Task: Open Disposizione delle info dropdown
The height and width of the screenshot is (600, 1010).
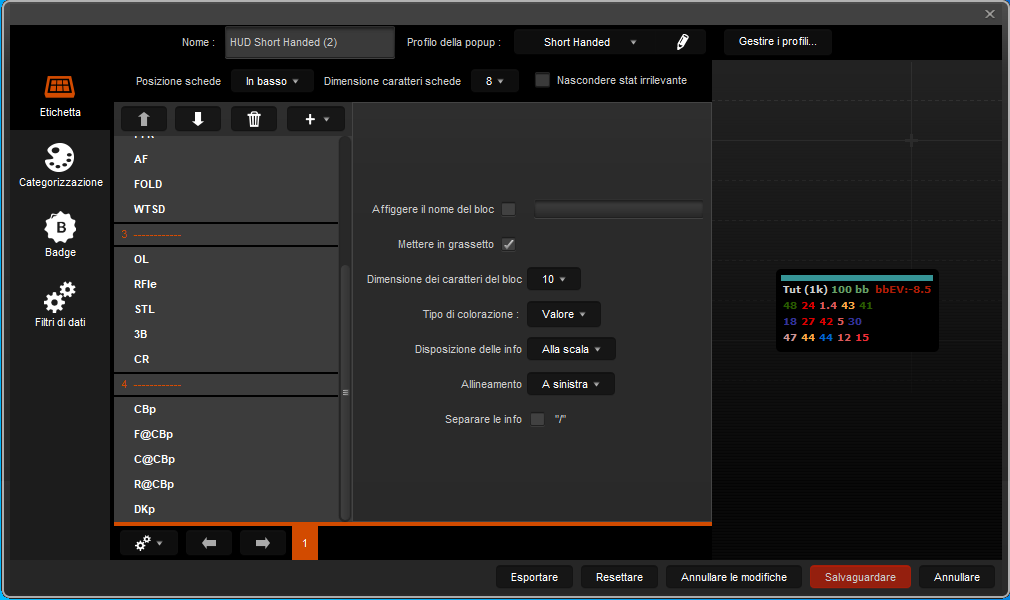Action: 571,349
